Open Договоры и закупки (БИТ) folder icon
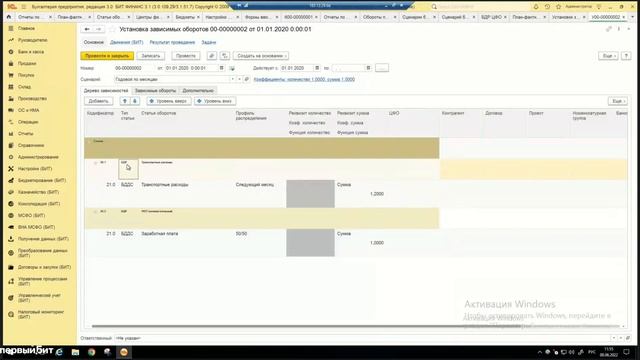This screenshot has width=640, height=360. point(11,267)
